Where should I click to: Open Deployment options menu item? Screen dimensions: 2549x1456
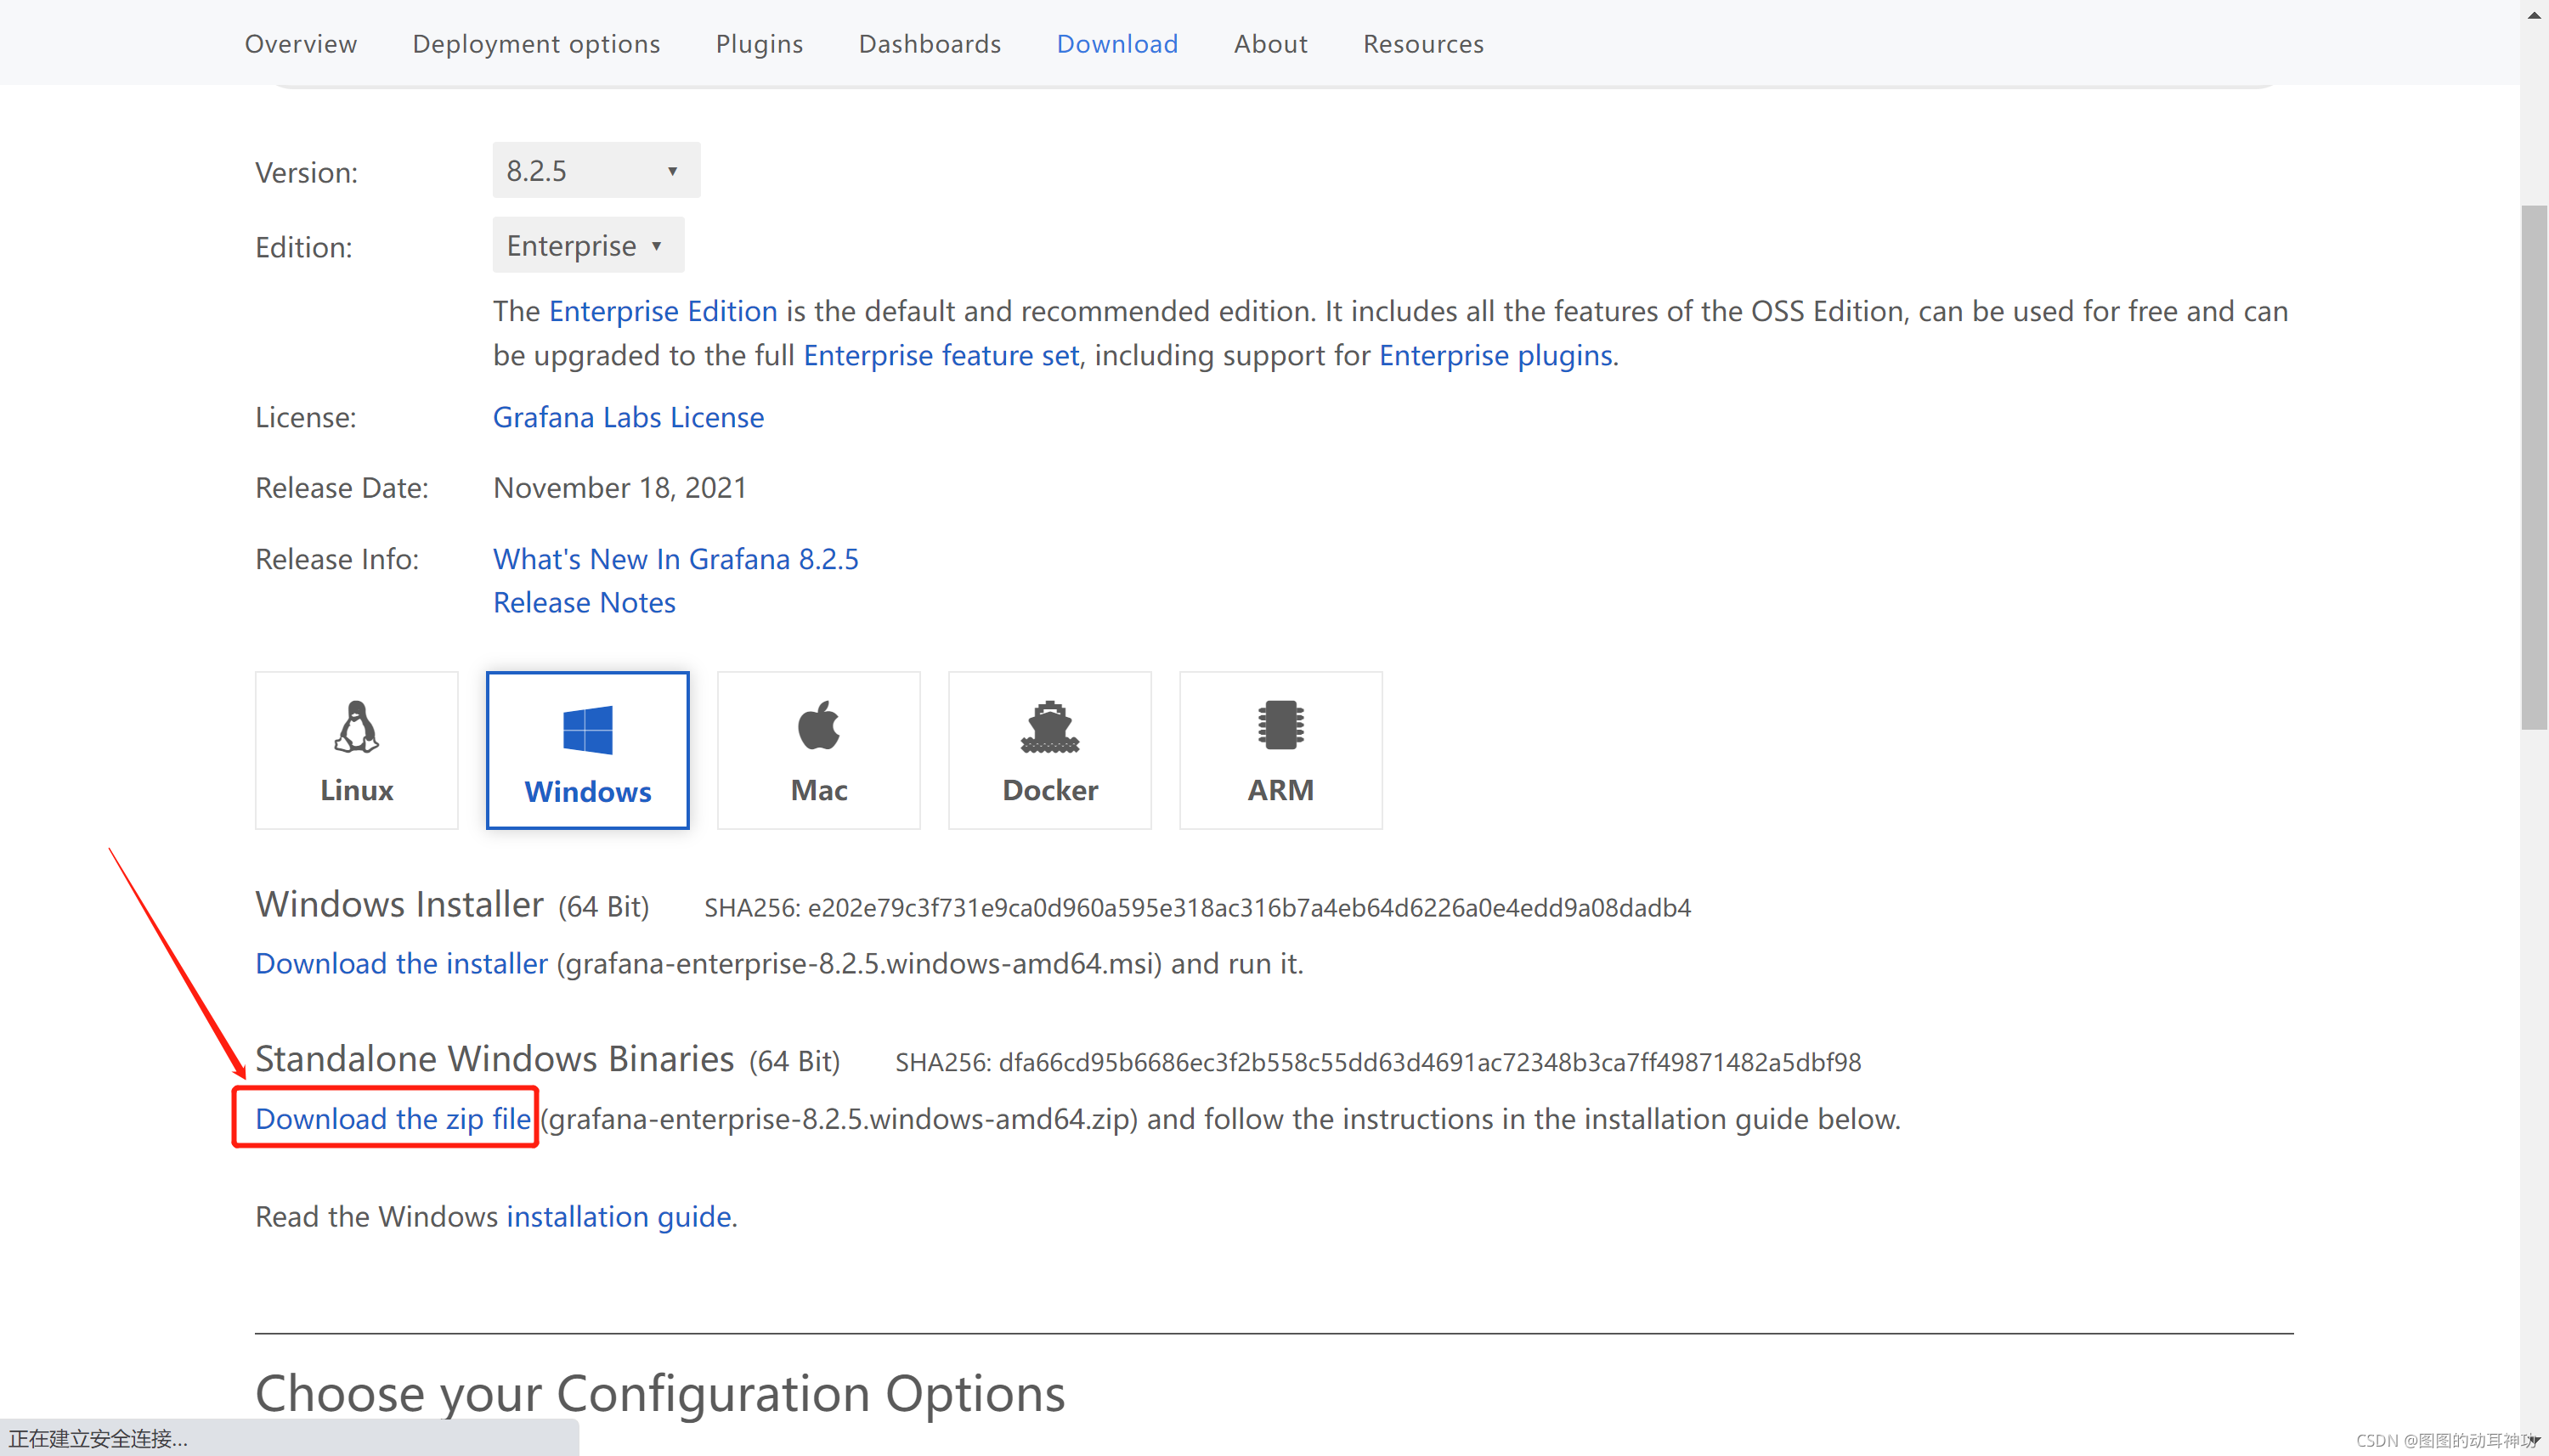[536, 44]
